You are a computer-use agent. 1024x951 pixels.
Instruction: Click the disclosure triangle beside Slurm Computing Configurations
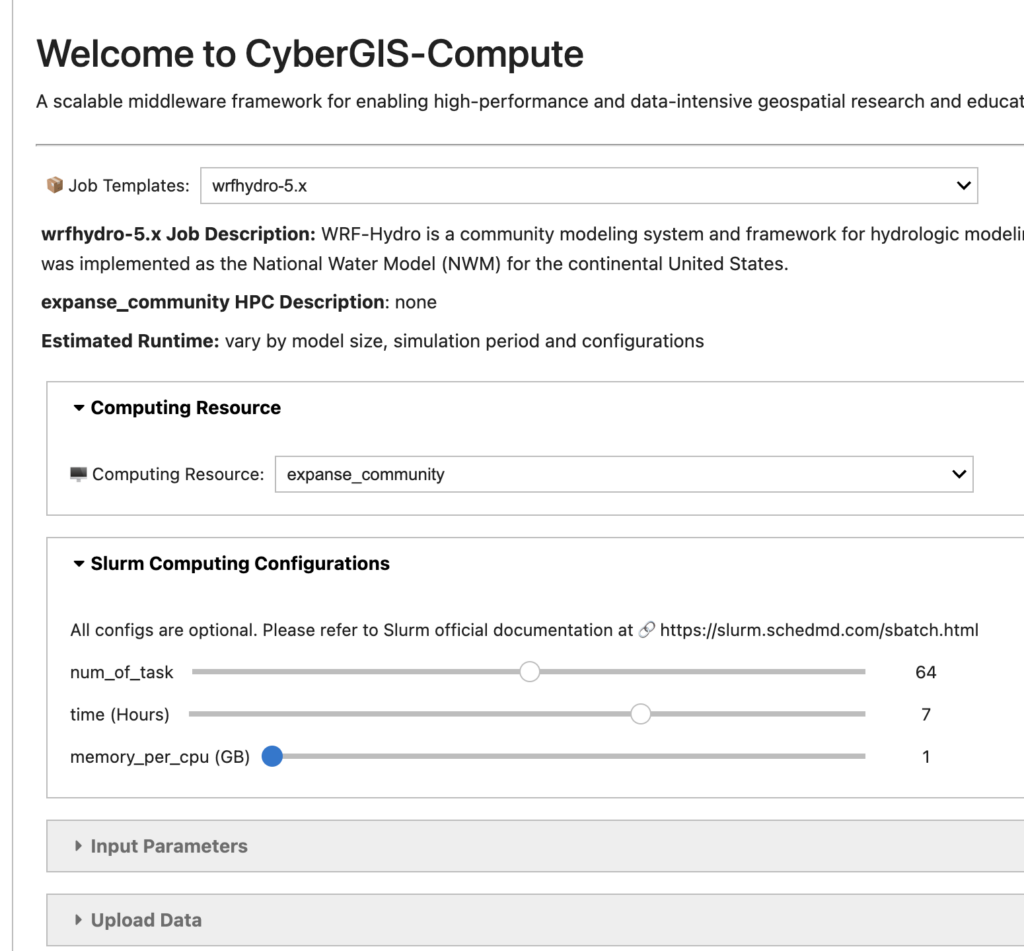77,563
